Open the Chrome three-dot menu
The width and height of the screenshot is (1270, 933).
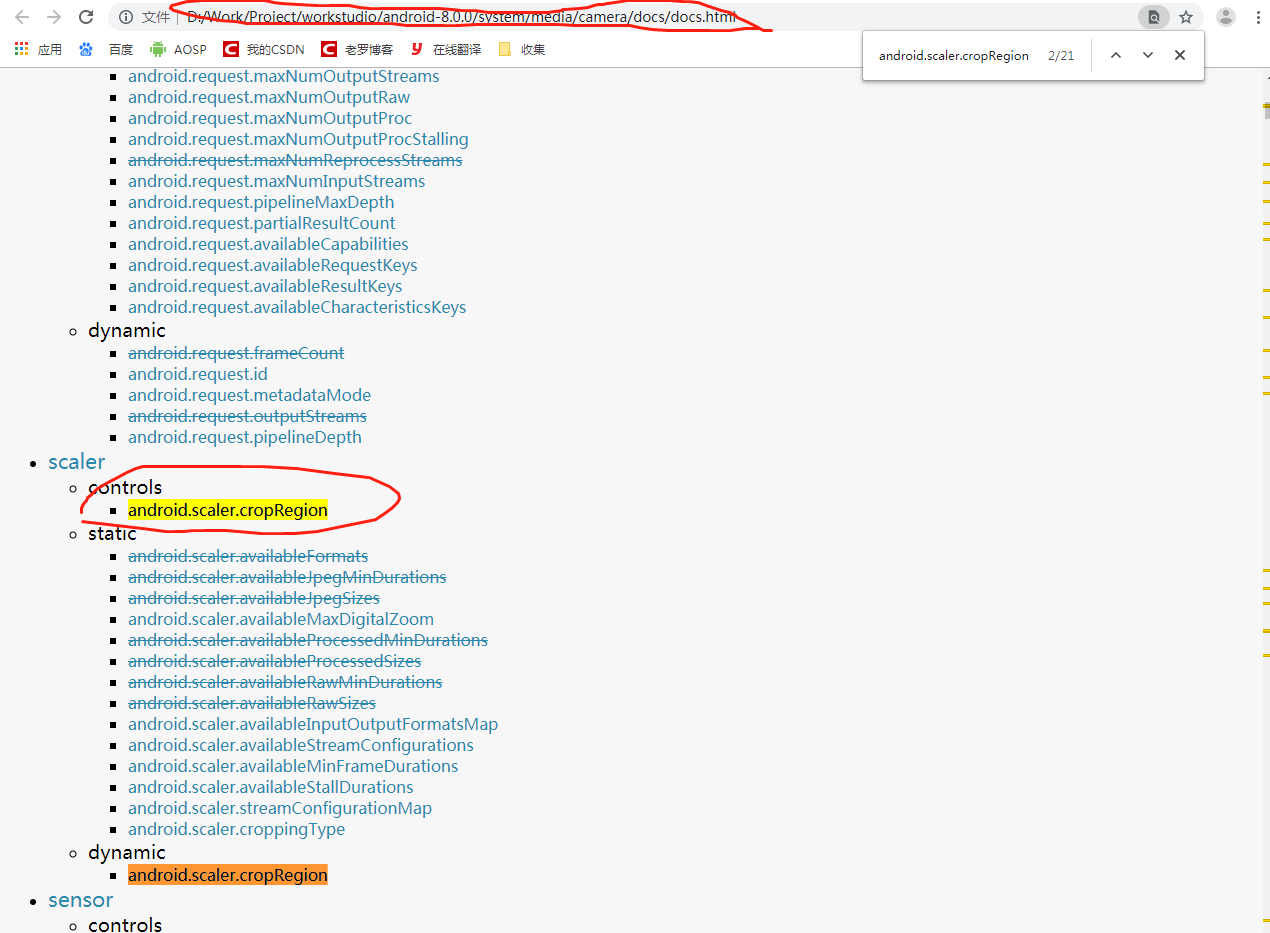(1257, 16)
